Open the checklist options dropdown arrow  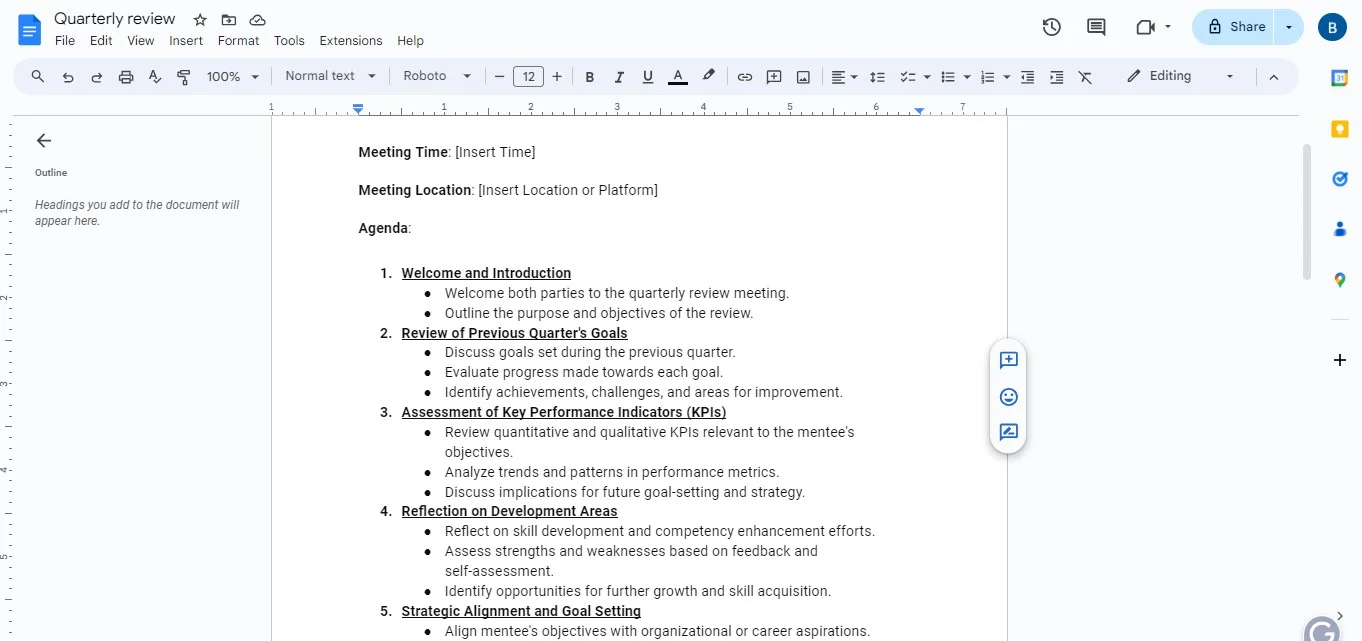point(927,77)
